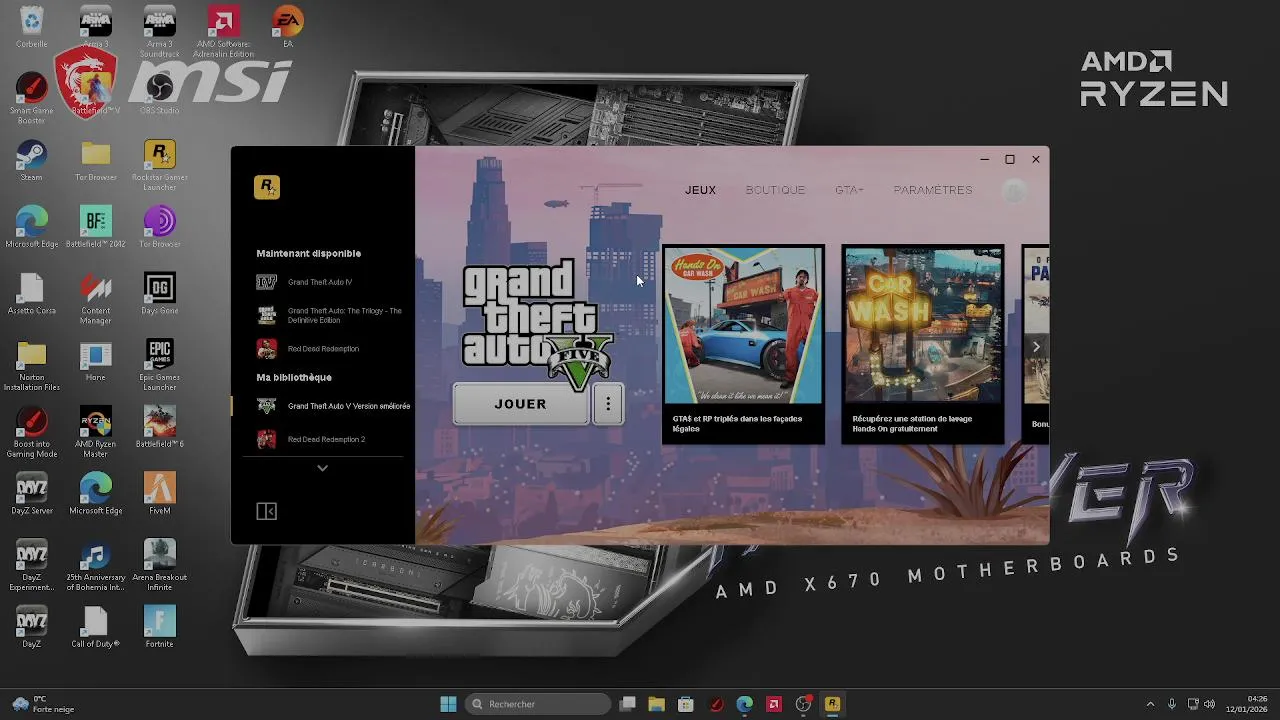Select the Content Manager desktop icon
This screenshot has width=1280, height=720.
tap(96, 298)
